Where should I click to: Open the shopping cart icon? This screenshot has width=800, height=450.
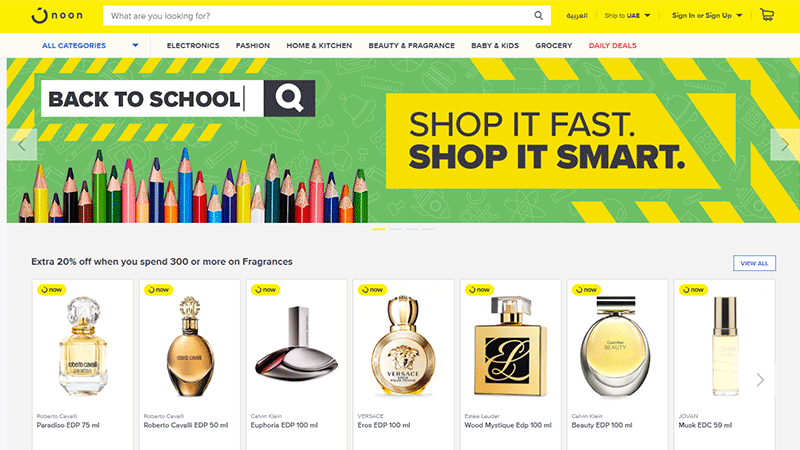(767, 15)
